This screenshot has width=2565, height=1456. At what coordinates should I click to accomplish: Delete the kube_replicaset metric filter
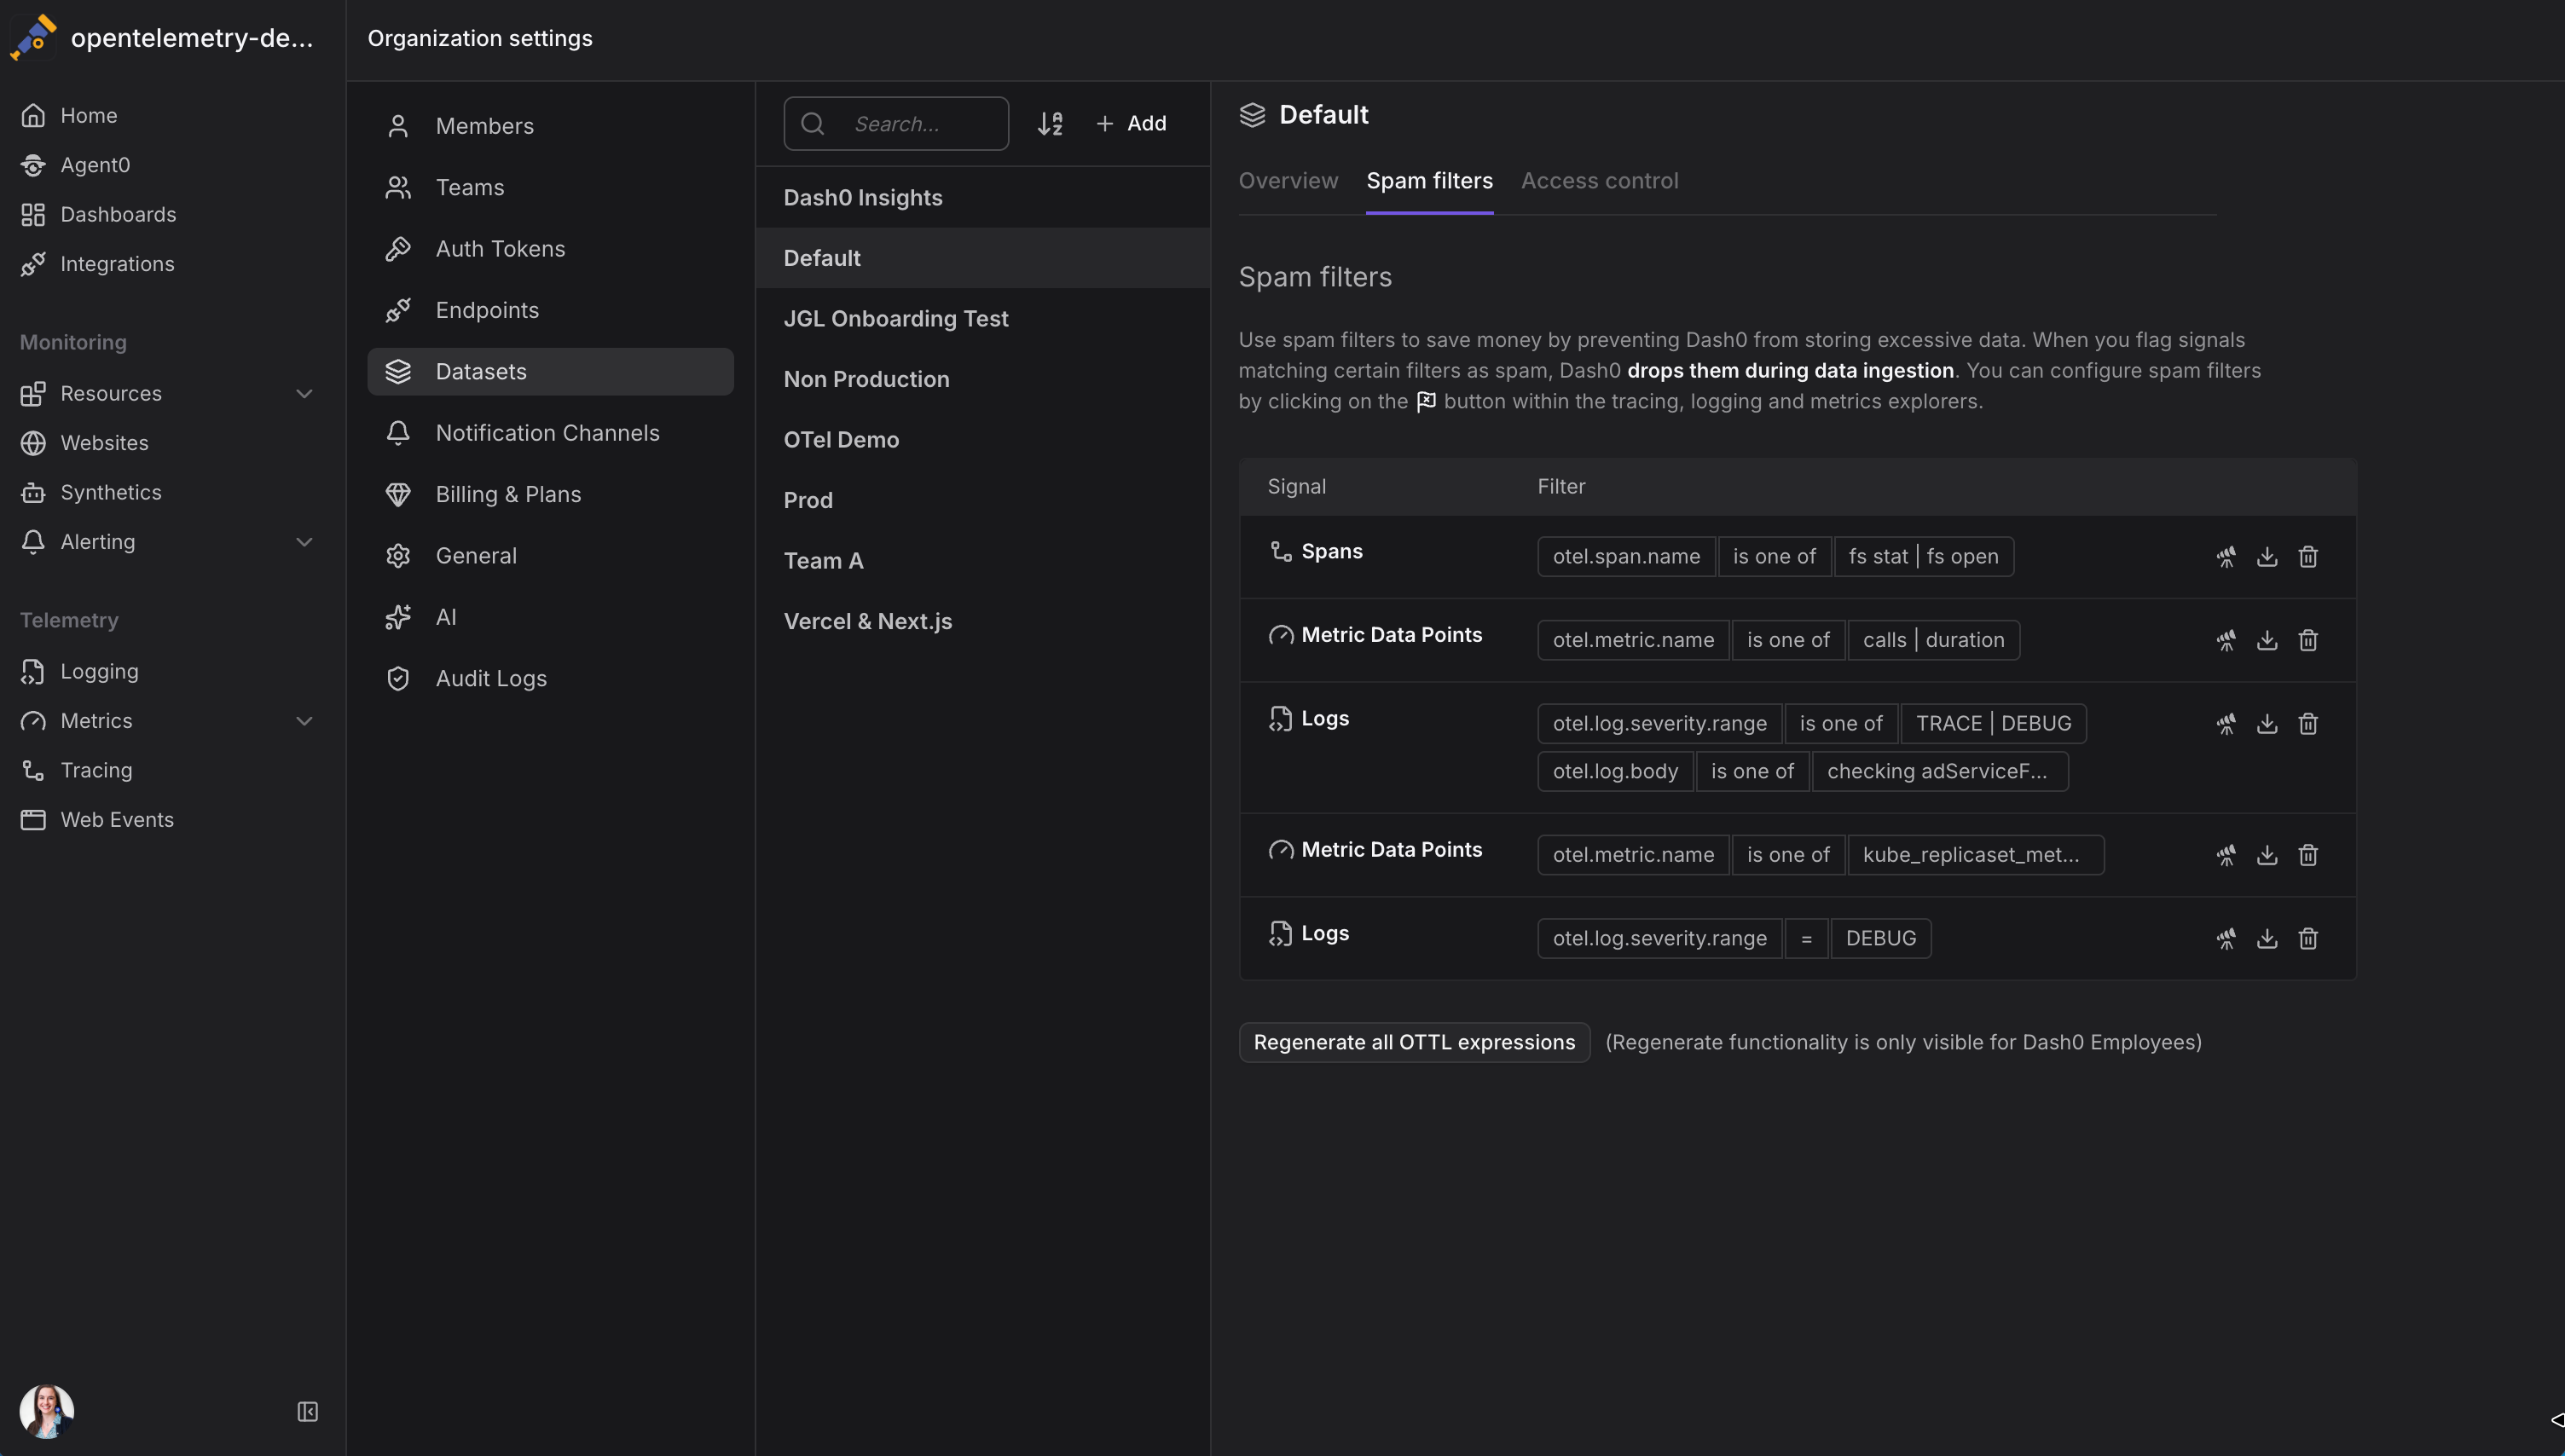pyautogui.click(x=2307, y=855)
